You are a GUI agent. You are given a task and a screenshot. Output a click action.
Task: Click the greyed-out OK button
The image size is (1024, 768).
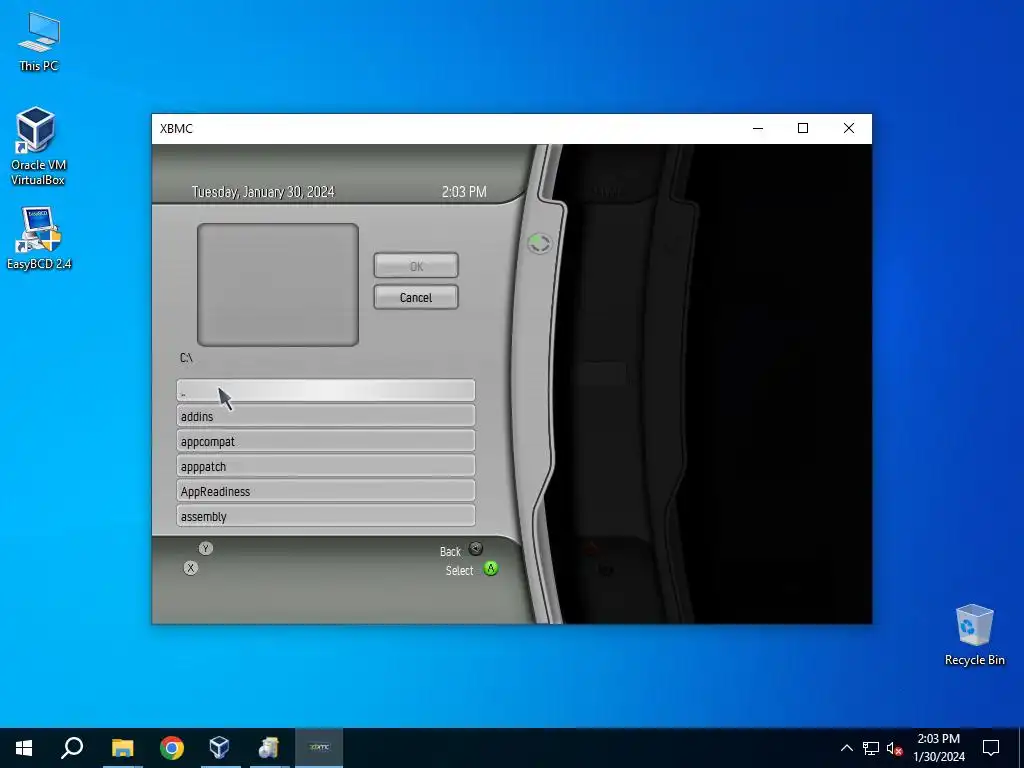click(416, 266)
